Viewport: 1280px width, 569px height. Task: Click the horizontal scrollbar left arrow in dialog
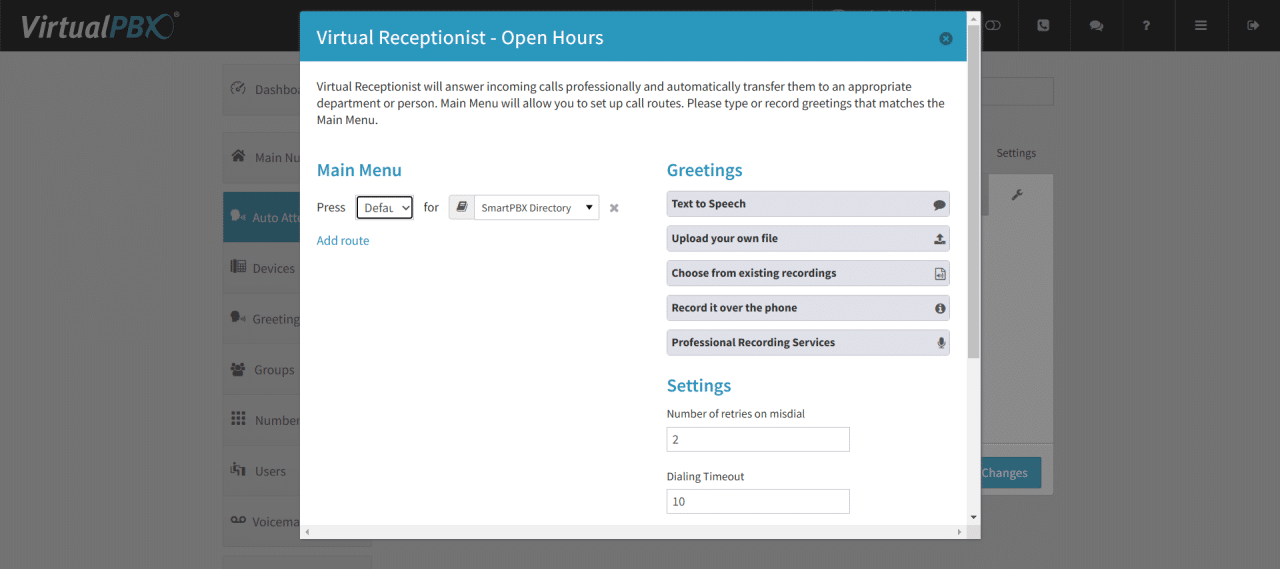pyautogui.click(x=307, y=532)
